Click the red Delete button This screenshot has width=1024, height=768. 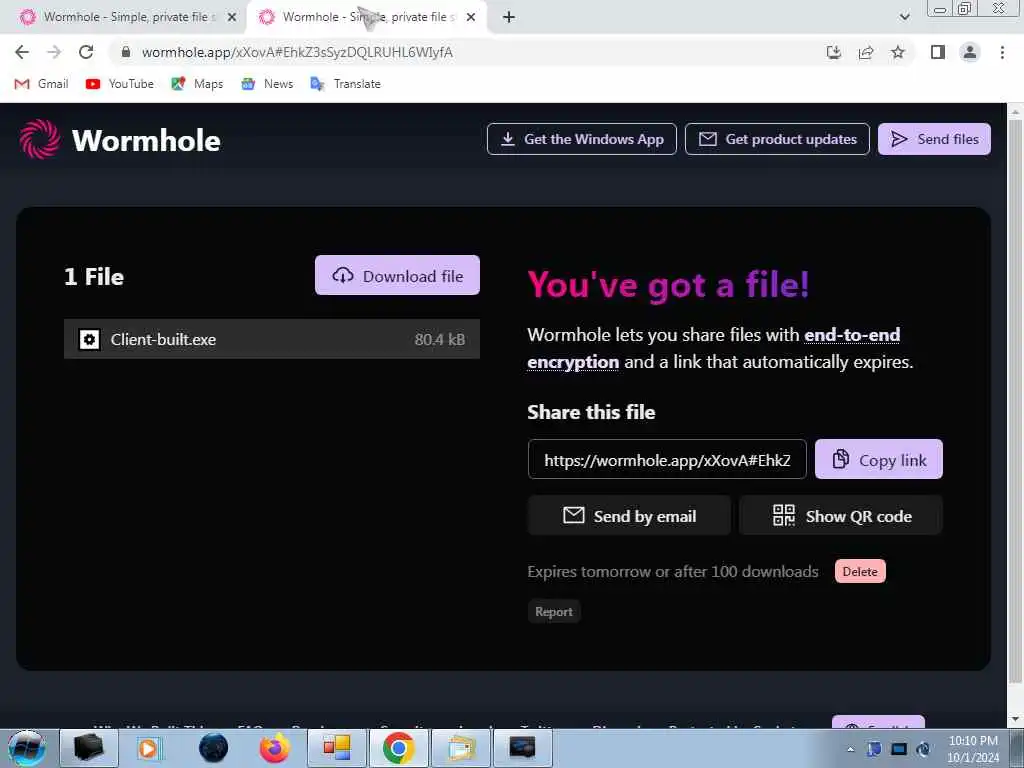[860, 571]
